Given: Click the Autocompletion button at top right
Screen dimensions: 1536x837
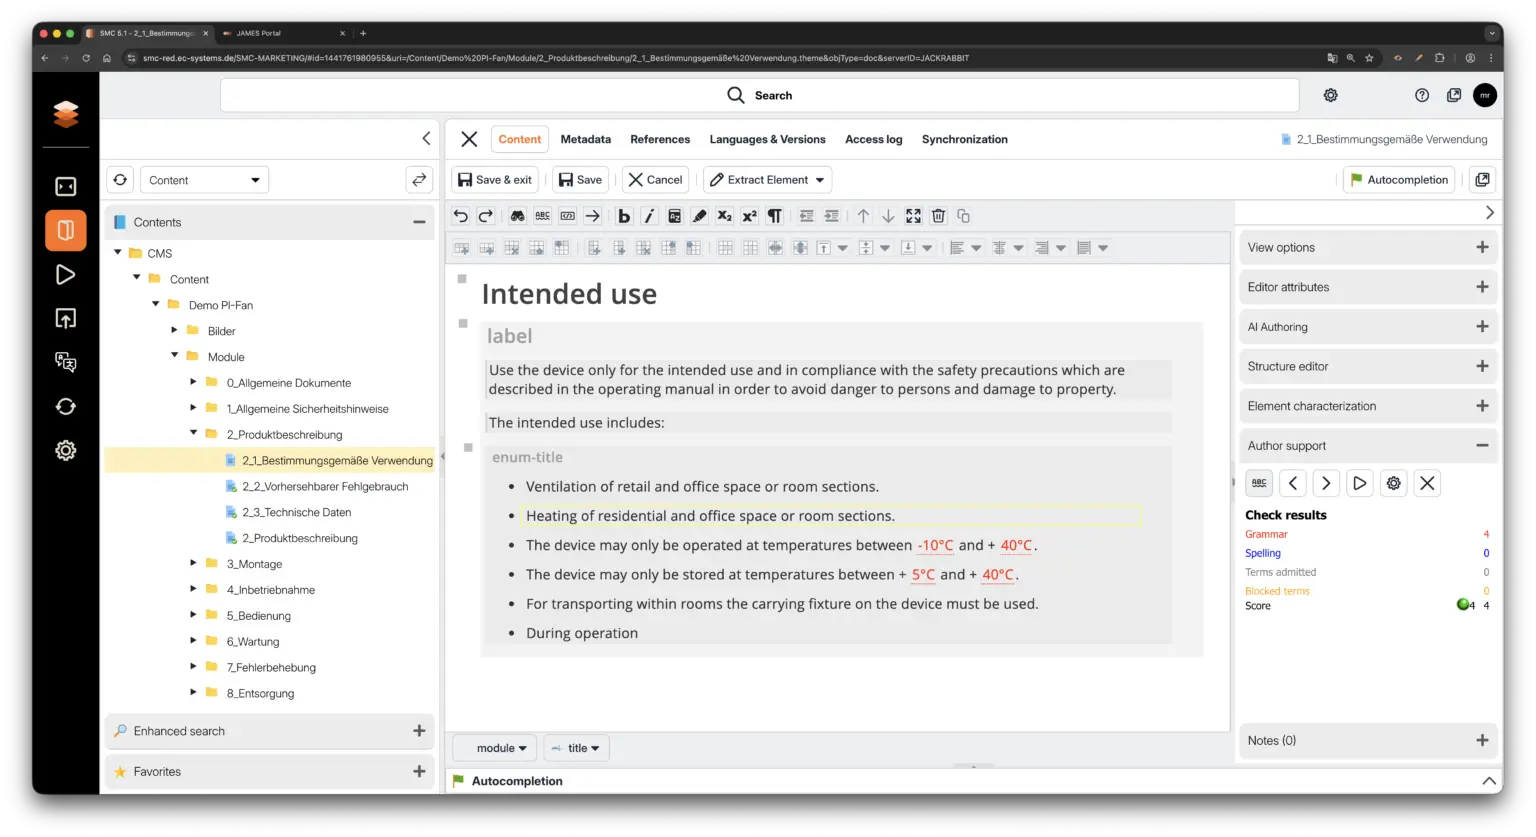Looking at the screenshot, I should click(1398, 180).
